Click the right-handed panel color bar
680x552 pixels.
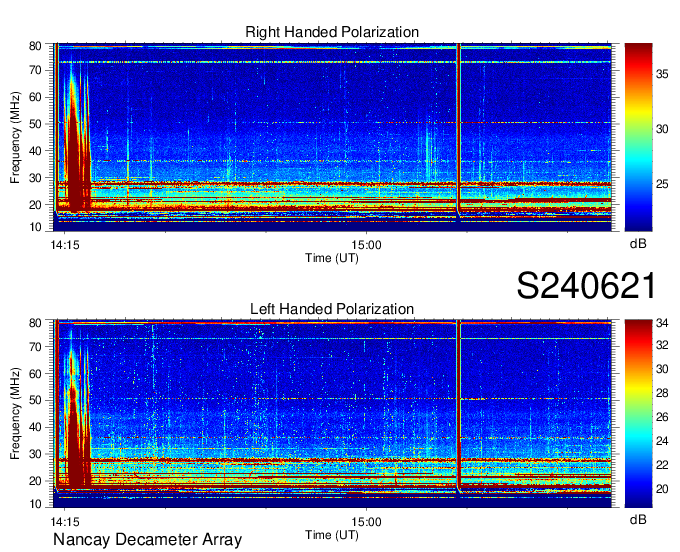point(638,137)
